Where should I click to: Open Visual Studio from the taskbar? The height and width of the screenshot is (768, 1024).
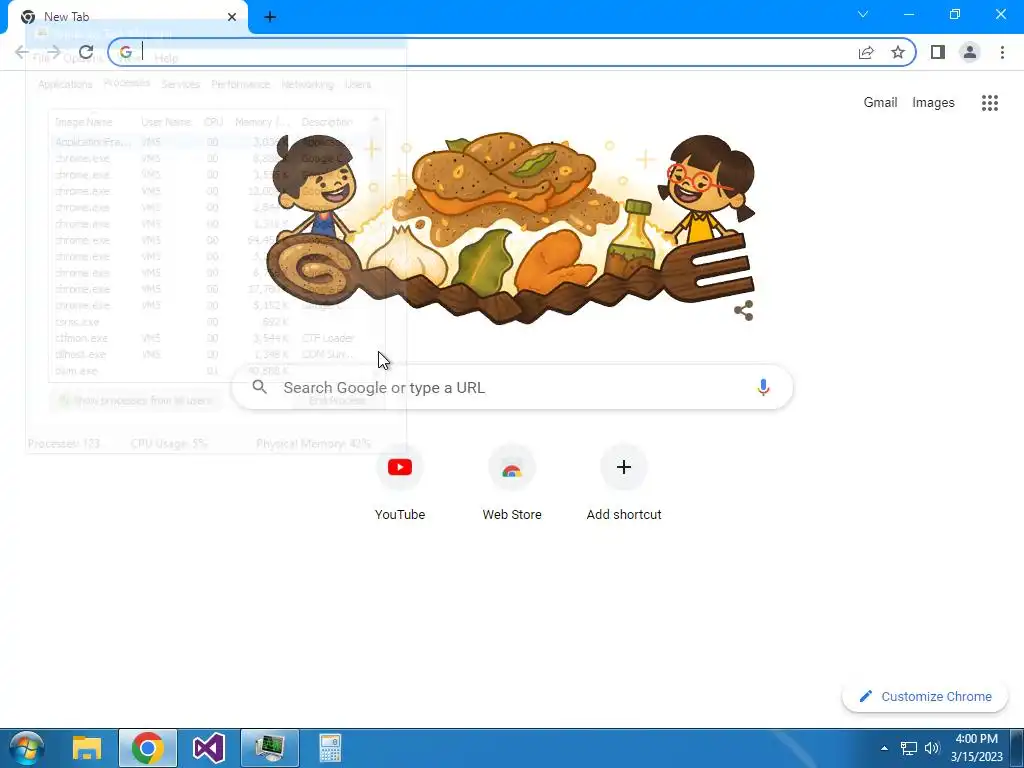(x=209, y=748)
